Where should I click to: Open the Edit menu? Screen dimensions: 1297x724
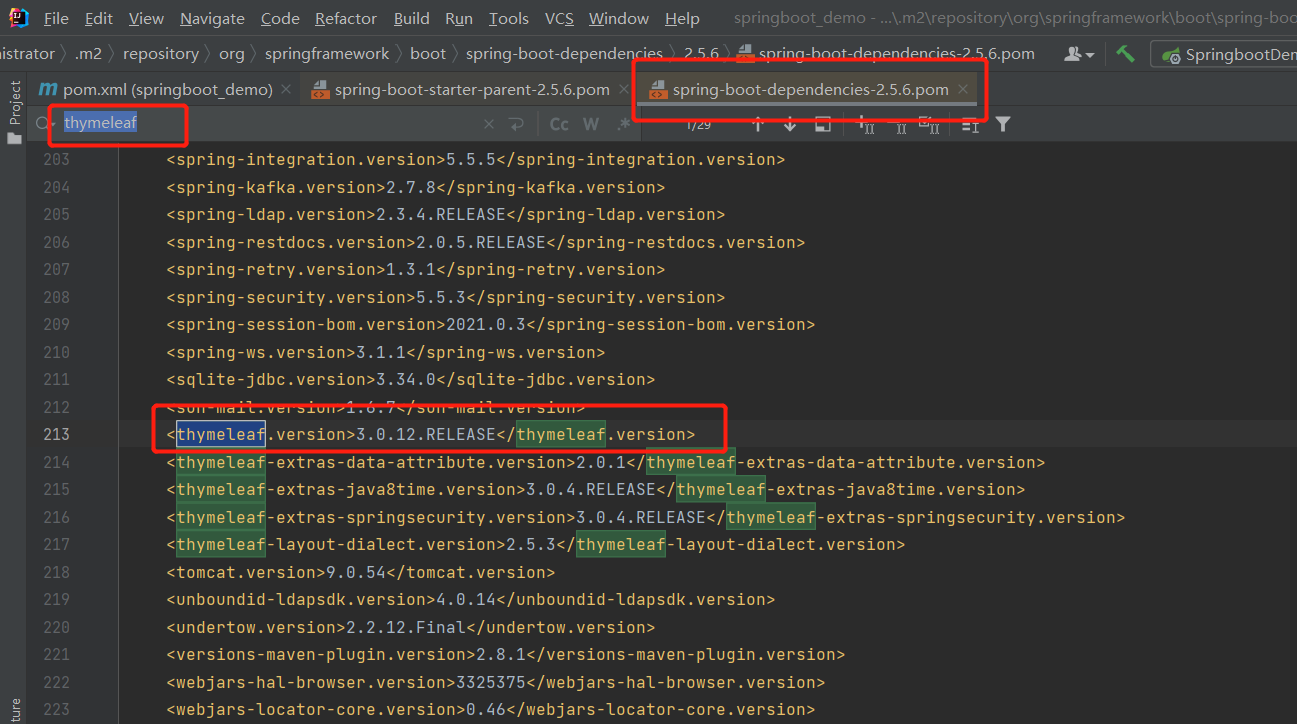[99, 18]
